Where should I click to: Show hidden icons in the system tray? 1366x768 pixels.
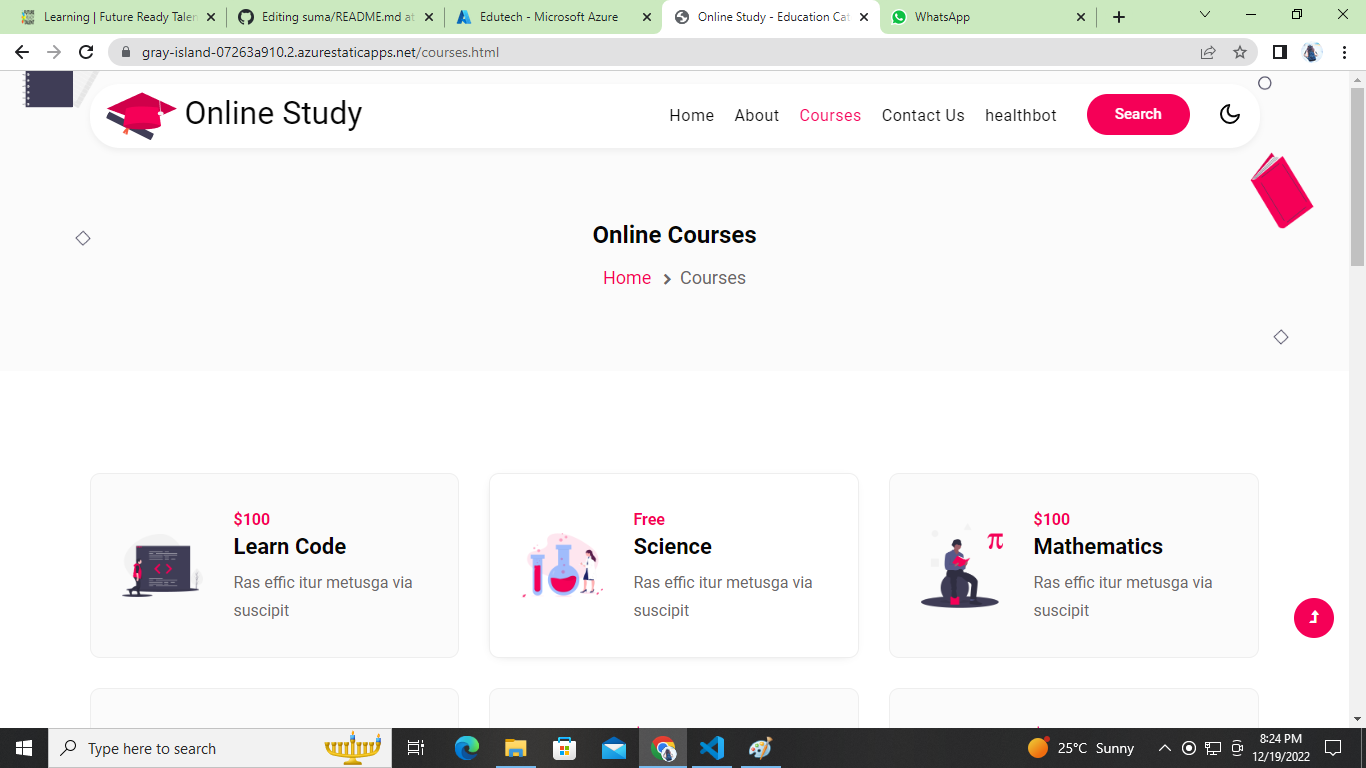tap(1164, 747)
